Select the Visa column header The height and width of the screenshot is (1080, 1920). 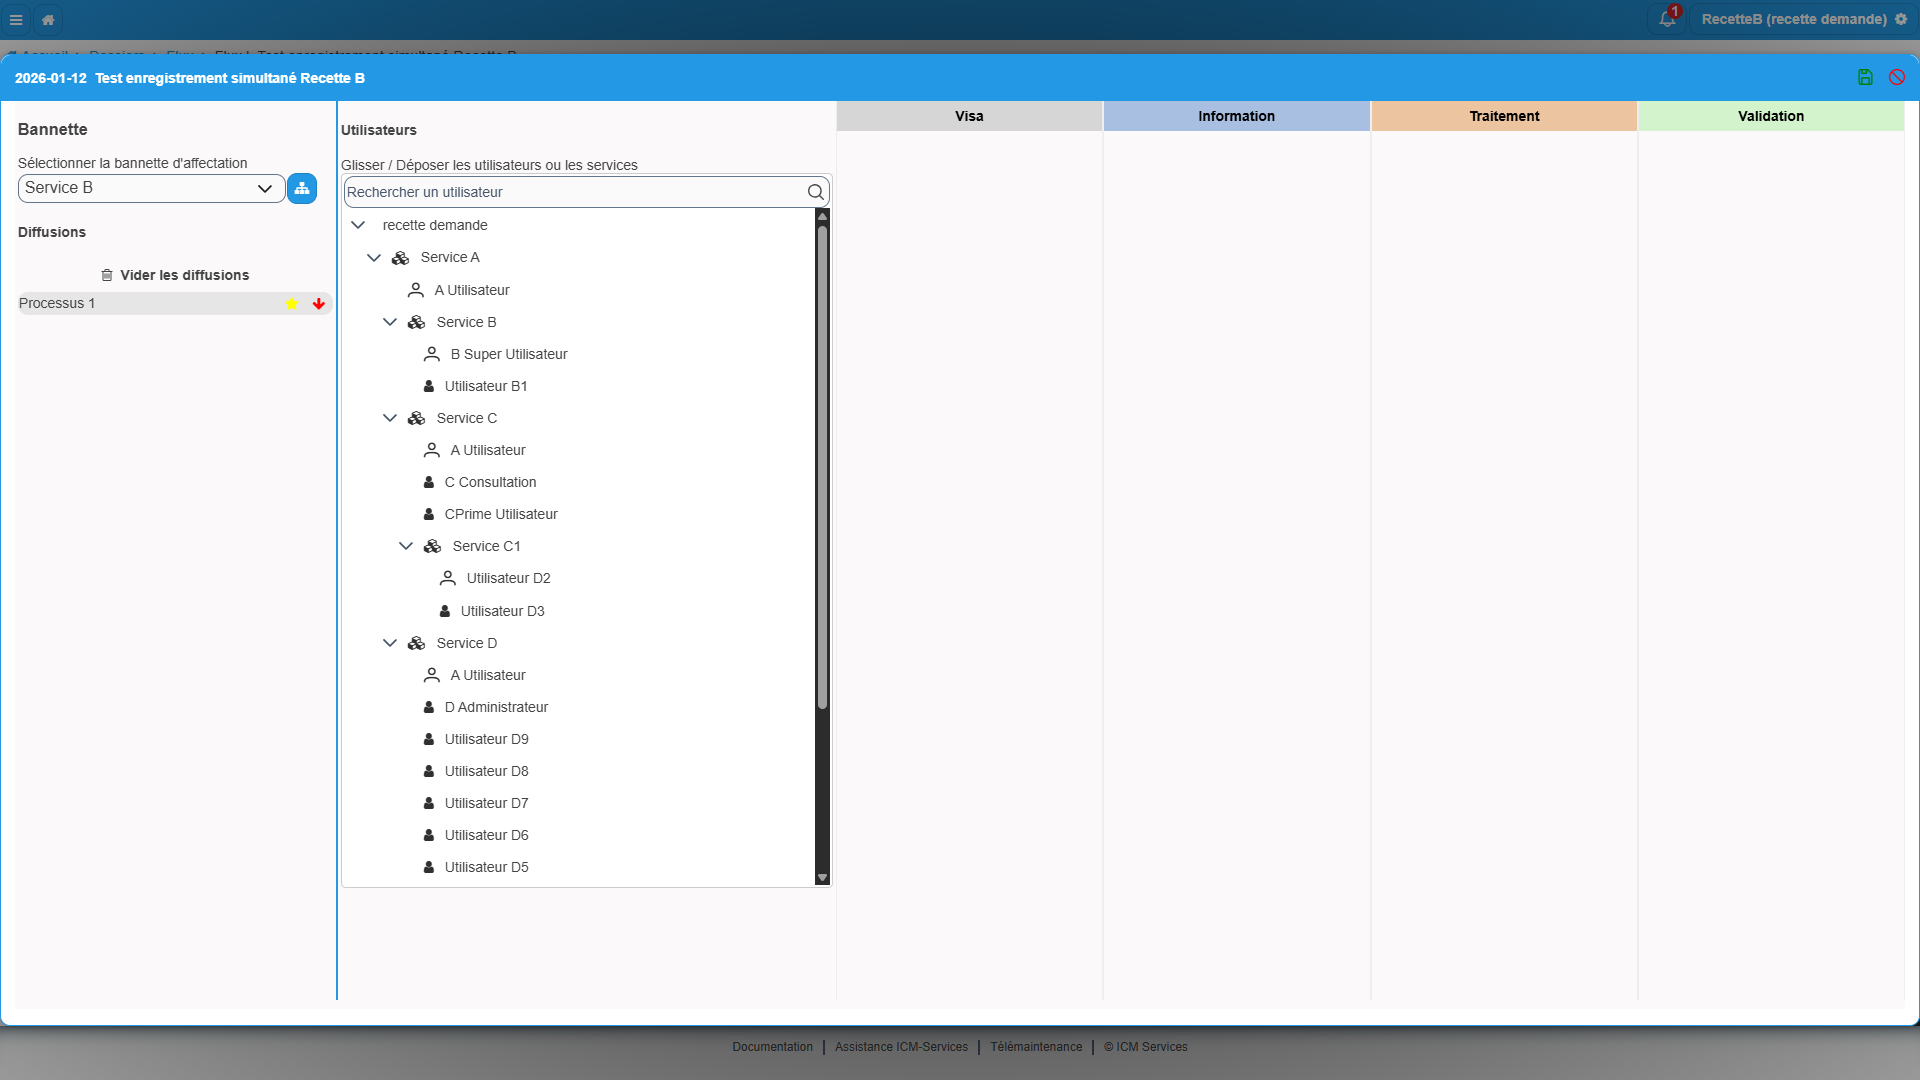pyautogui.click(x=969, y=116)
